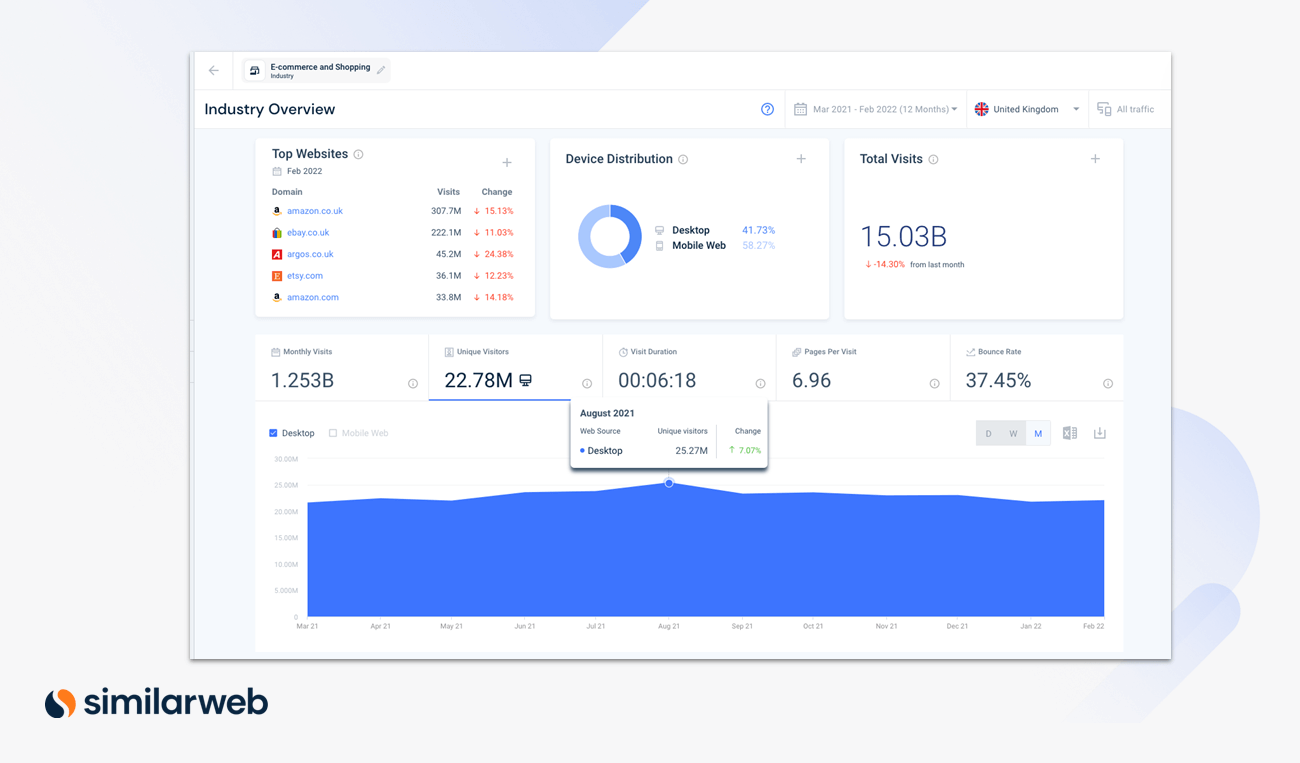The height and width of the screenshot is (763, 1300).
Task: Select the Monthly Visits metric tab
Action: pos(342,368)
